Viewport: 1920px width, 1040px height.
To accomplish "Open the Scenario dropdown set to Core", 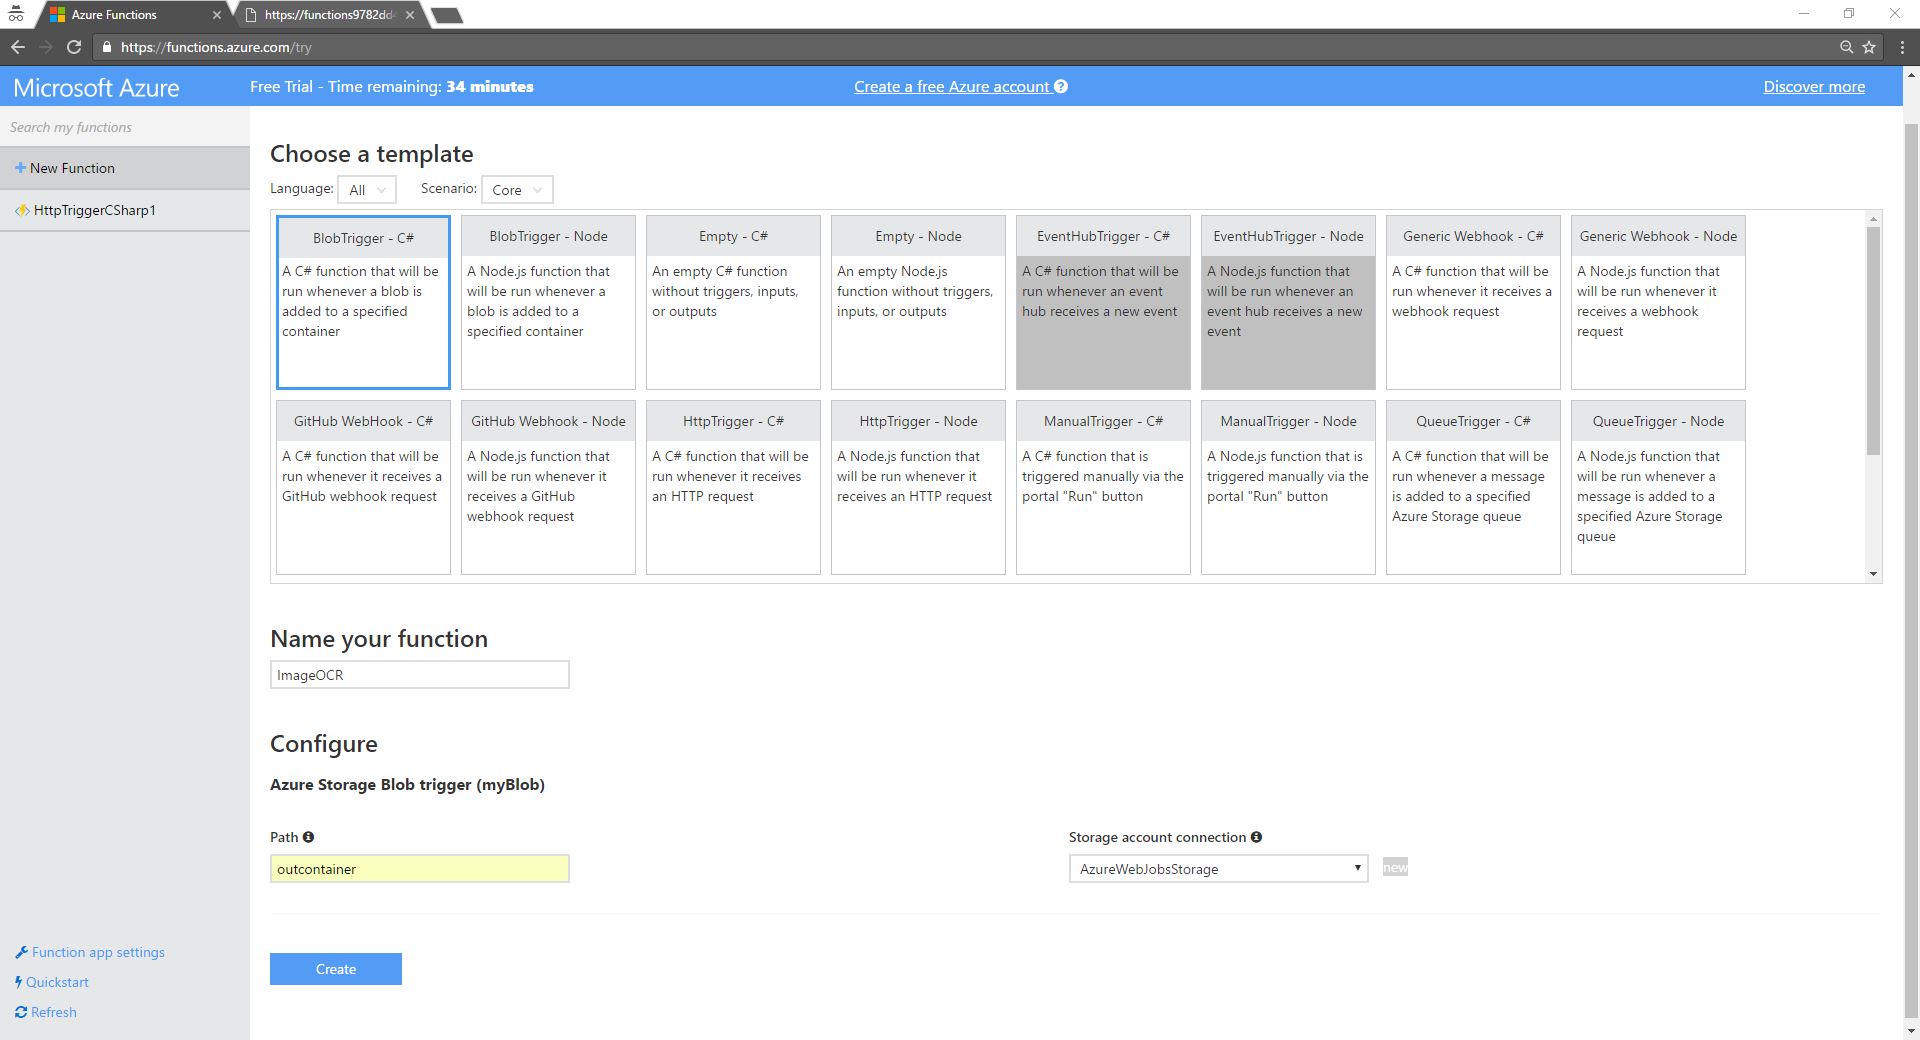I will click(x=516, y=190).
